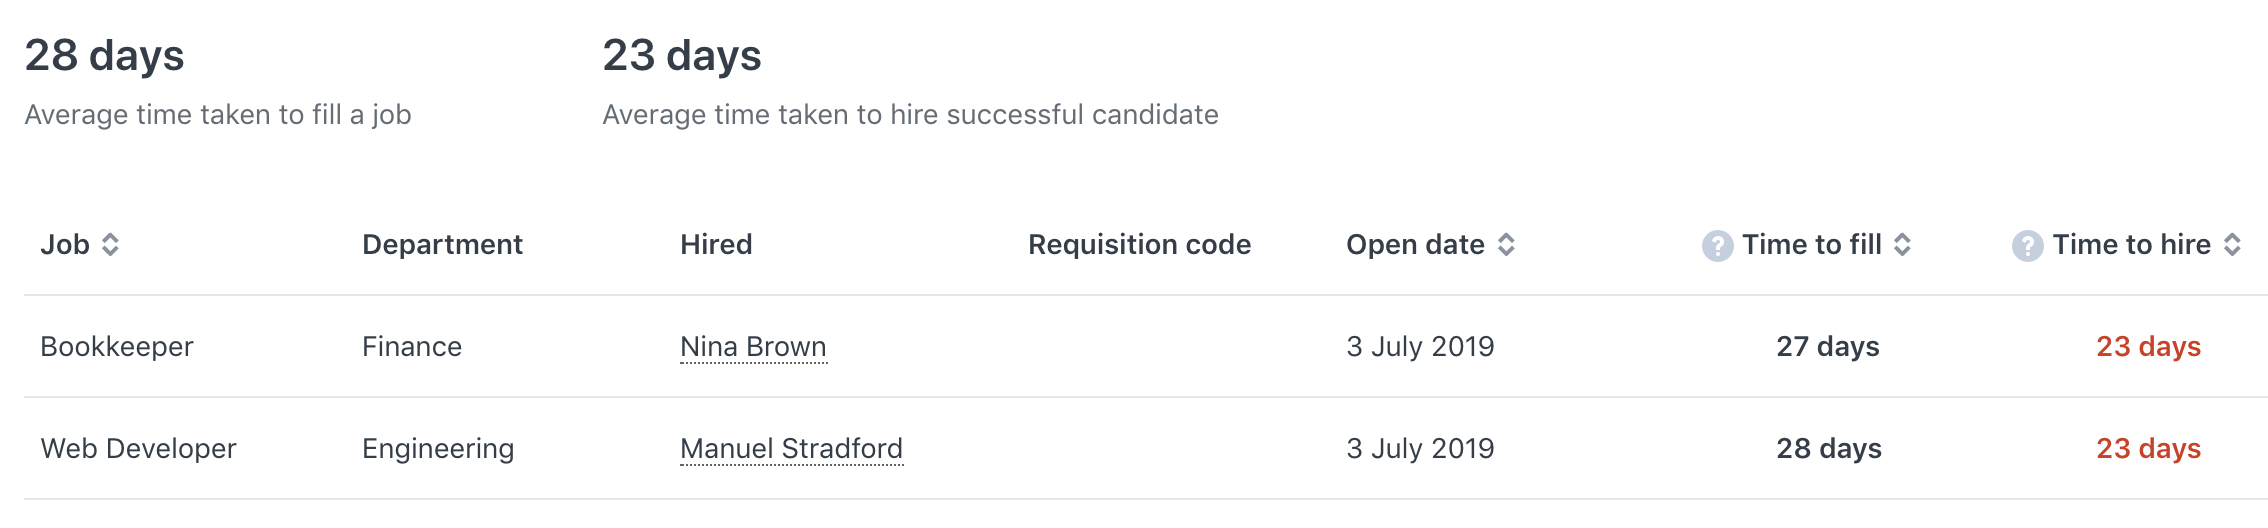Screen dimensions: 2268x528
Task: Click the Open date header text
Action: pos(1415,244)
